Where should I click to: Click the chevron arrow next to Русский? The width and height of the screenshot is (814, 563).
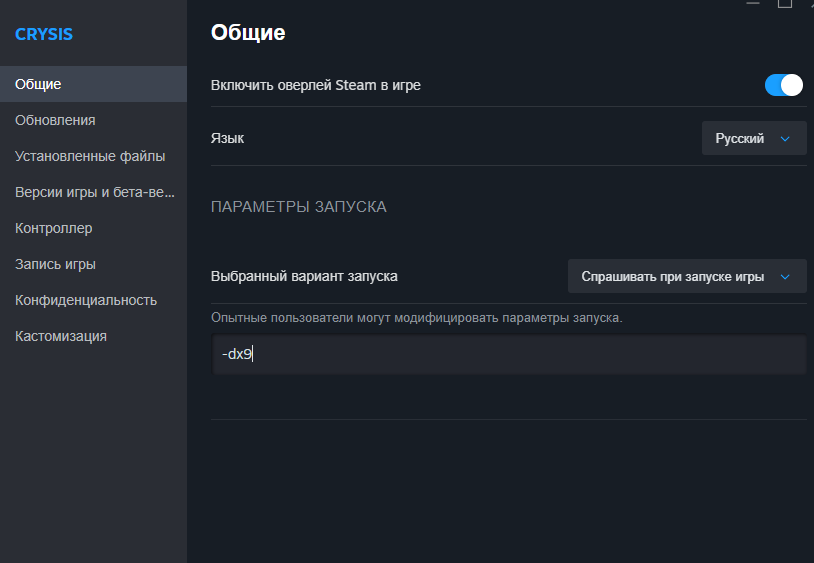[x=785, y=139]
